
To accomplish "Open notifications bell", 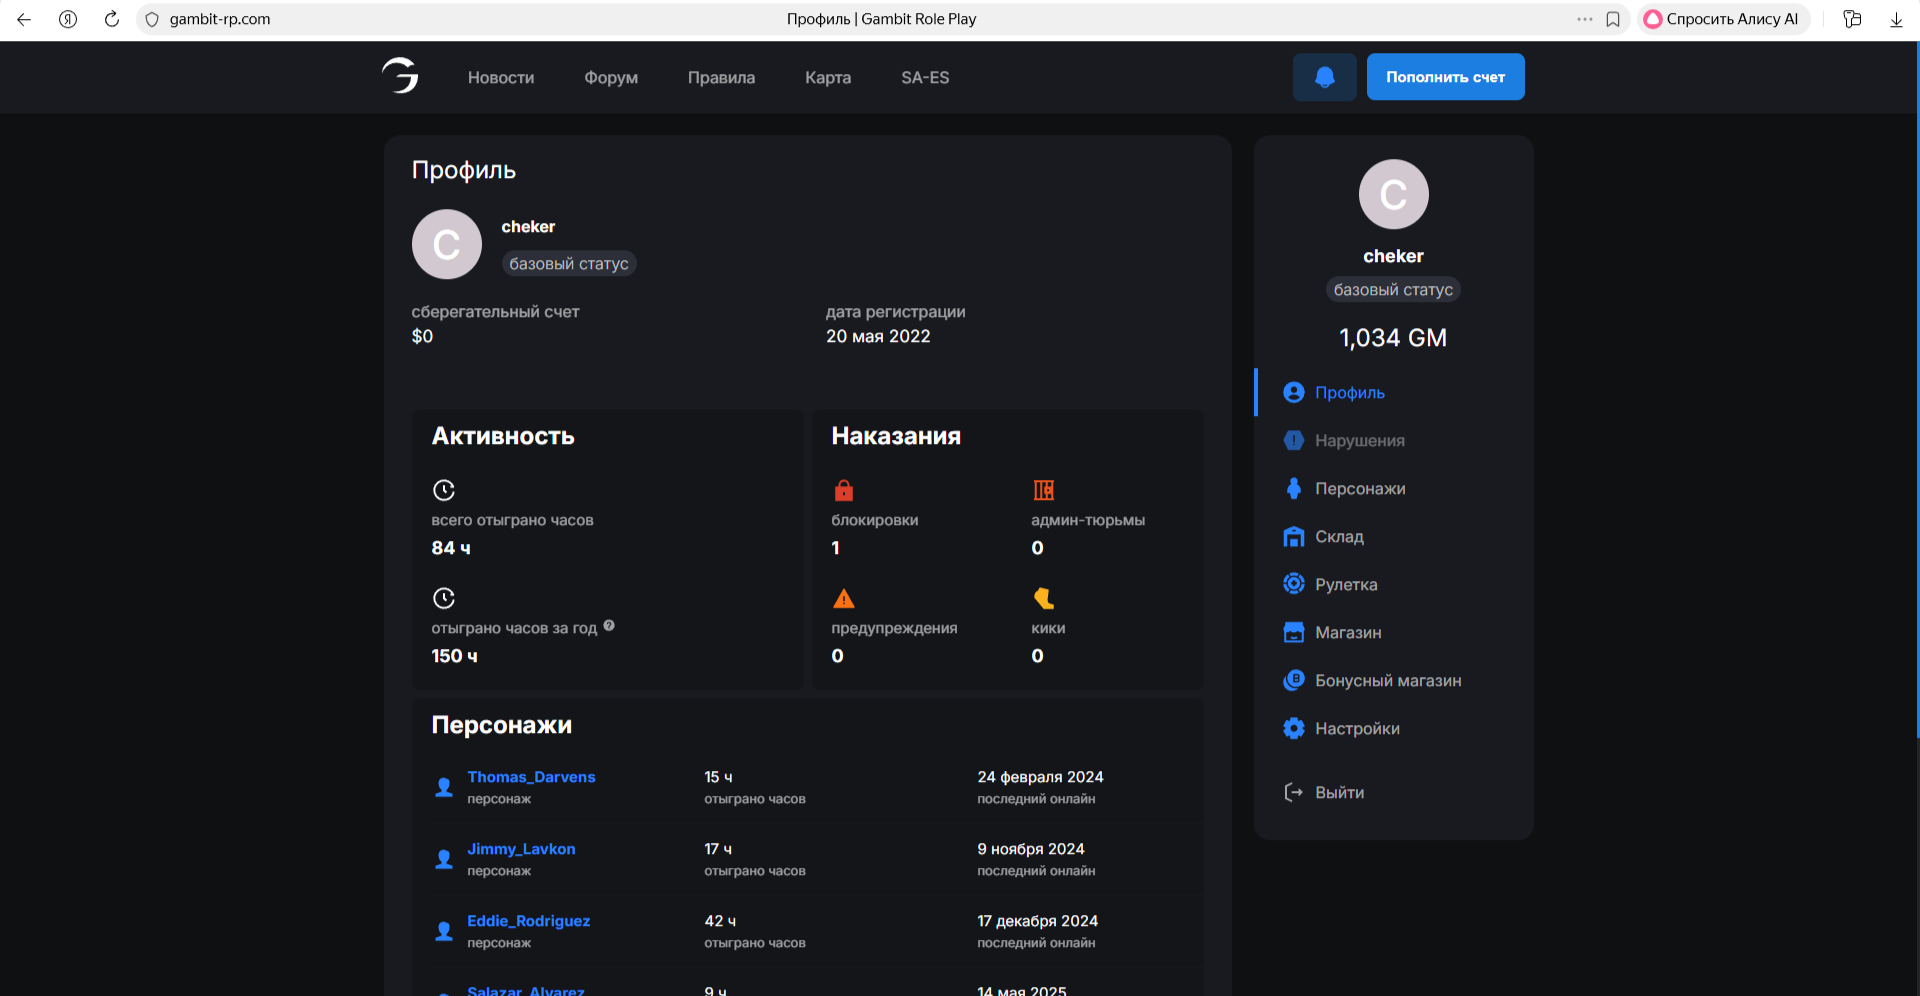I will click(1324, 77).
